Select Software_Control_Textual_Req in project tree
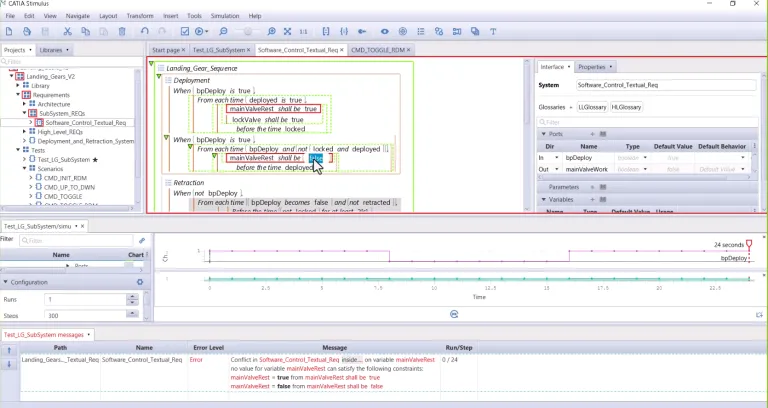768x408 pixels. click(x=85, y=122)
